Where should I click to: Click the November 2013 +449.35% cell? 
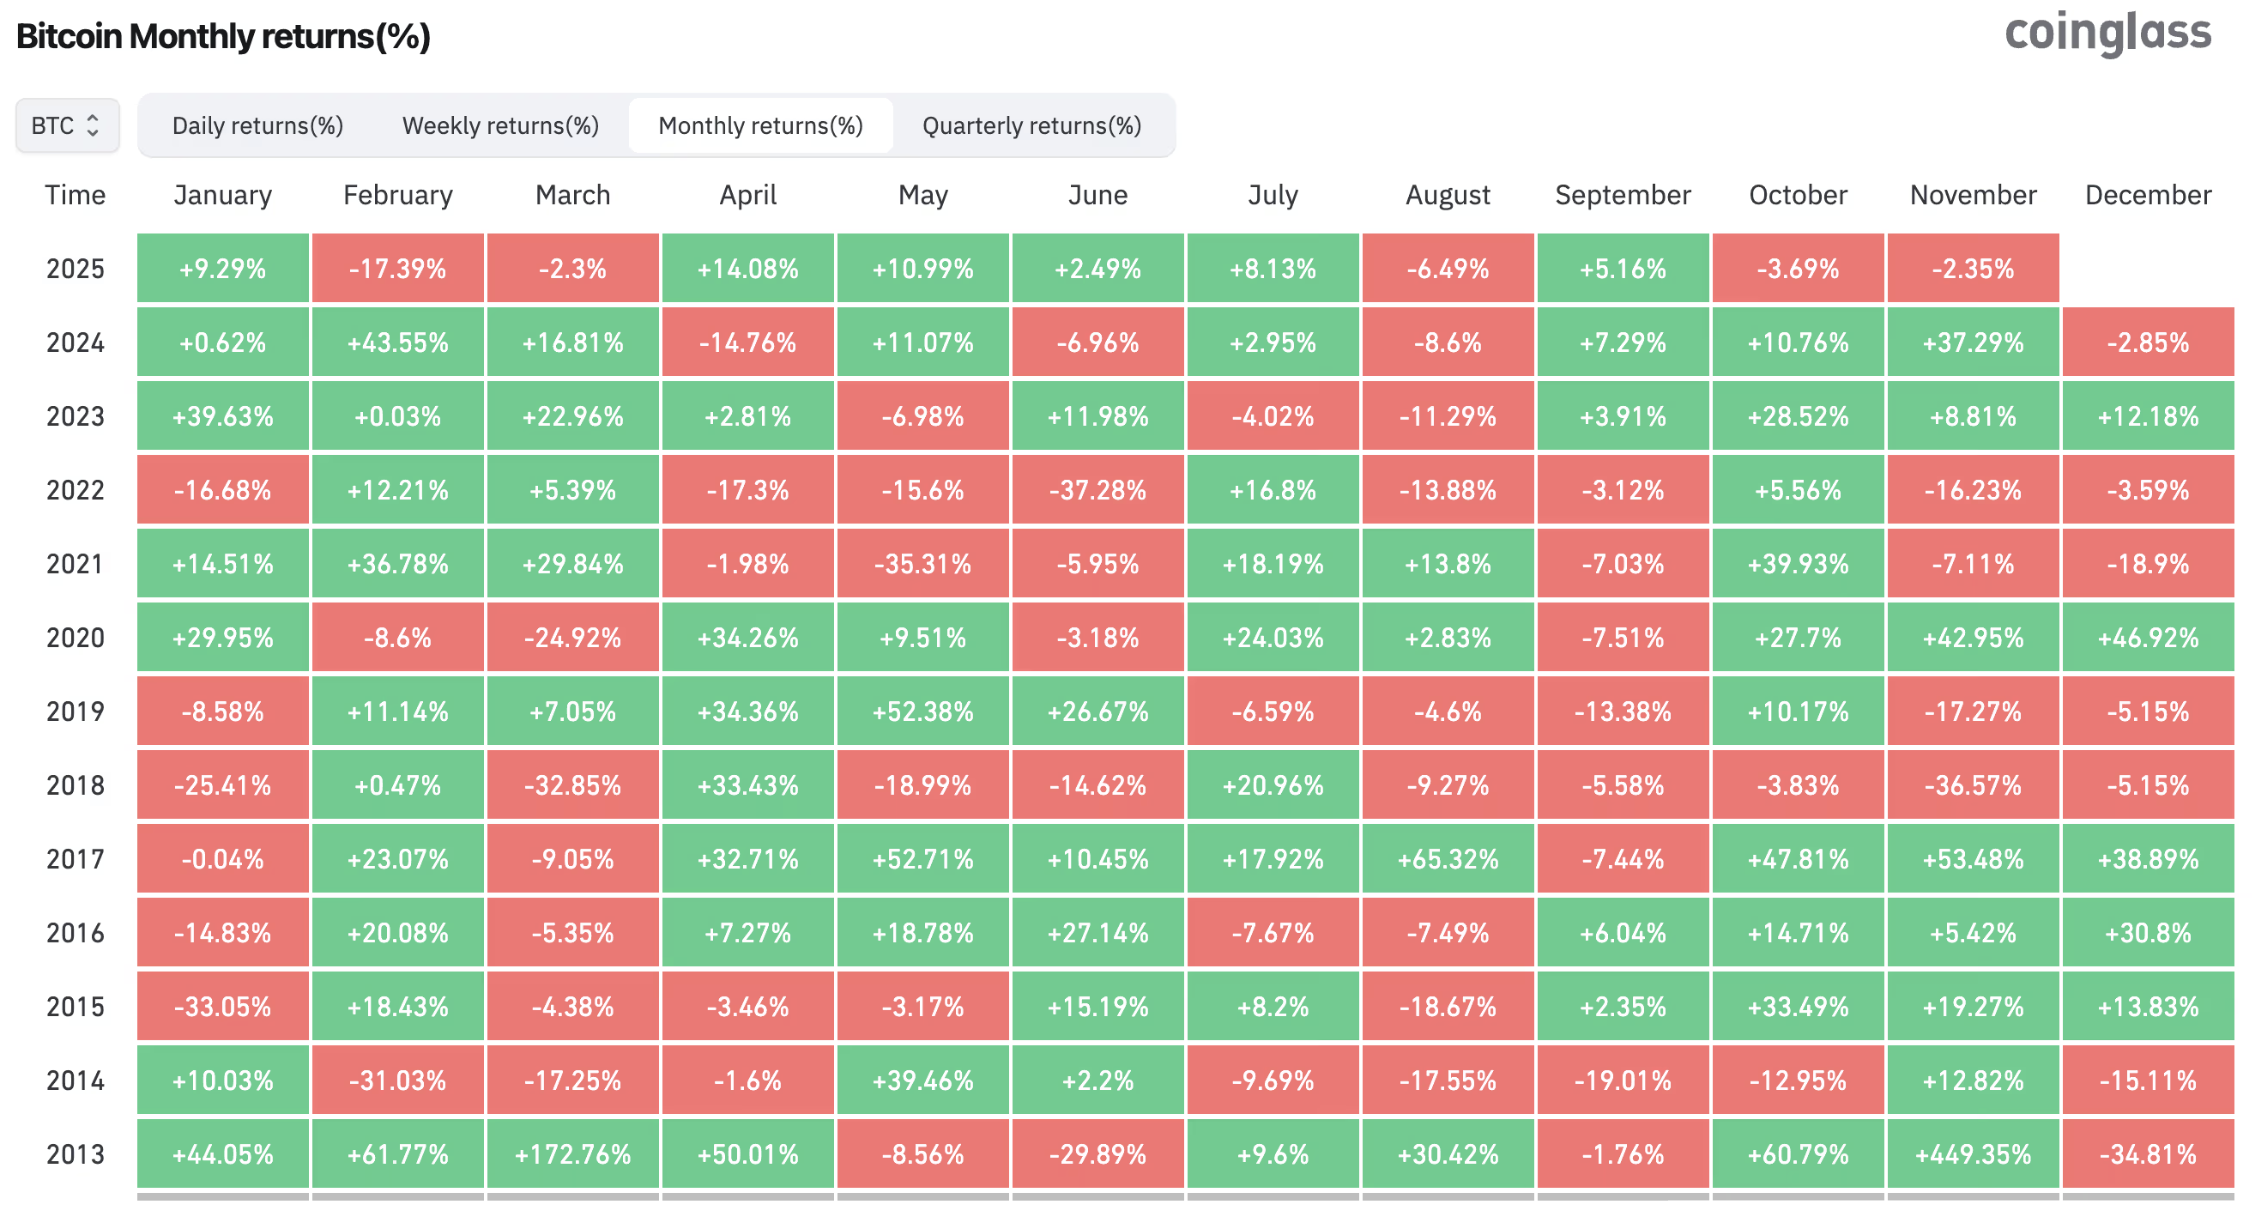tap(1972, 1155)
